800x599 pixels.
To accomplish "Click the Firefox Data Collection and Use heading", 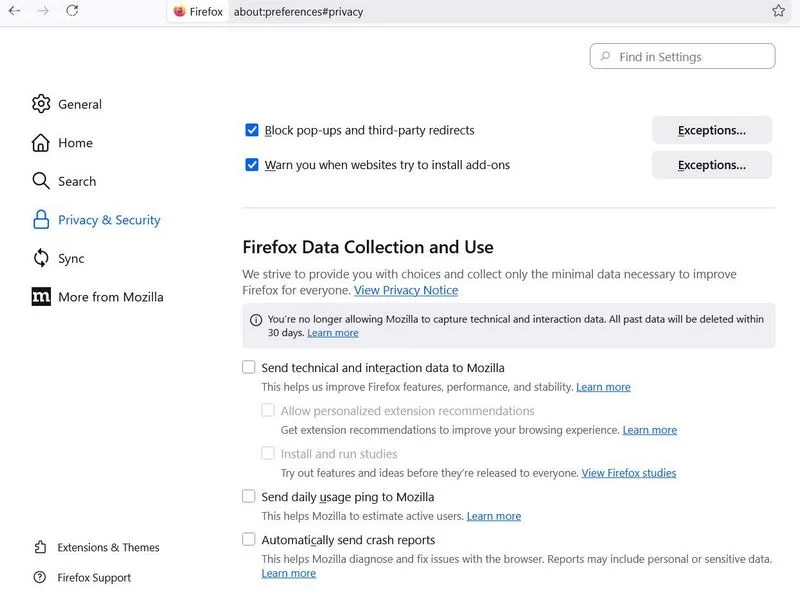I will pos(368,247).
